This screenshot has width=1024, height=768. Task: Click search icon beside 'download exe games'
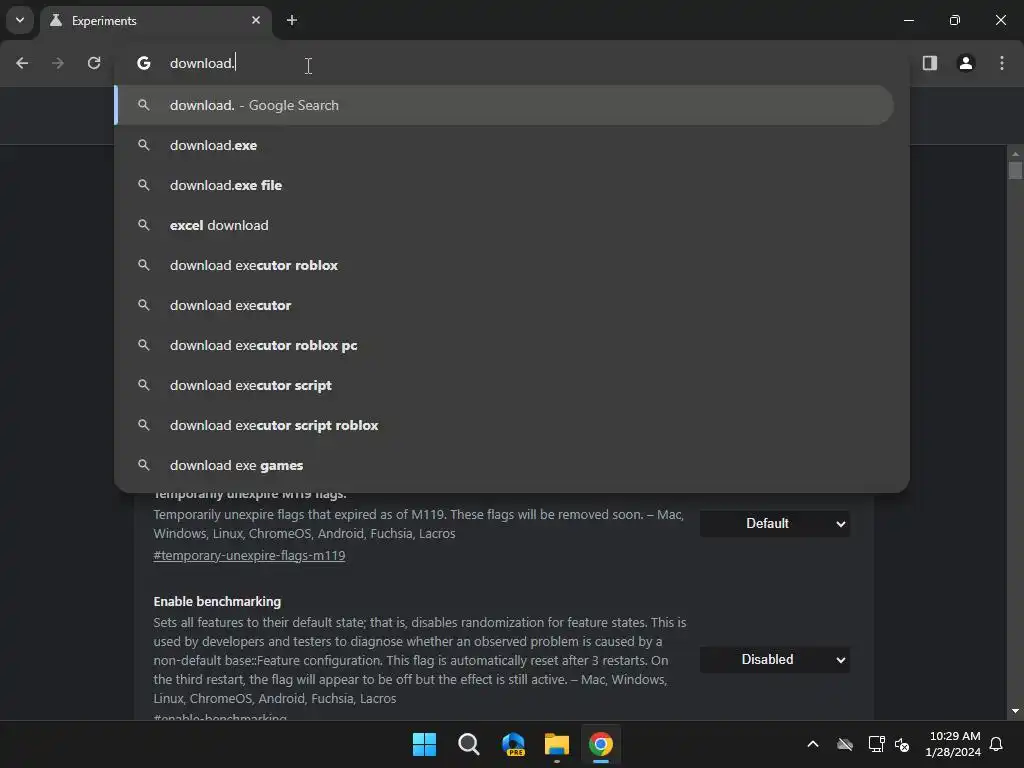click(144, 465)
